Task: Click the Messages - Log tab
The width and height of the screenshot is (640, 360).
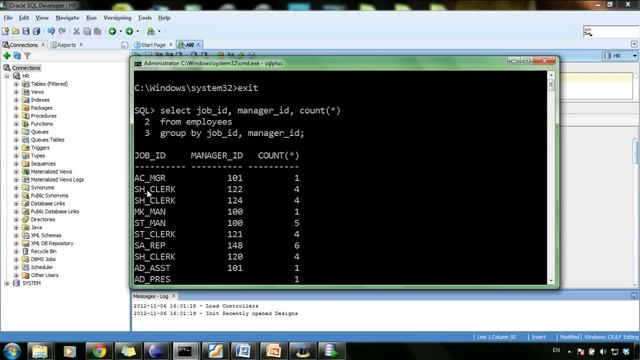Action: 151,296
